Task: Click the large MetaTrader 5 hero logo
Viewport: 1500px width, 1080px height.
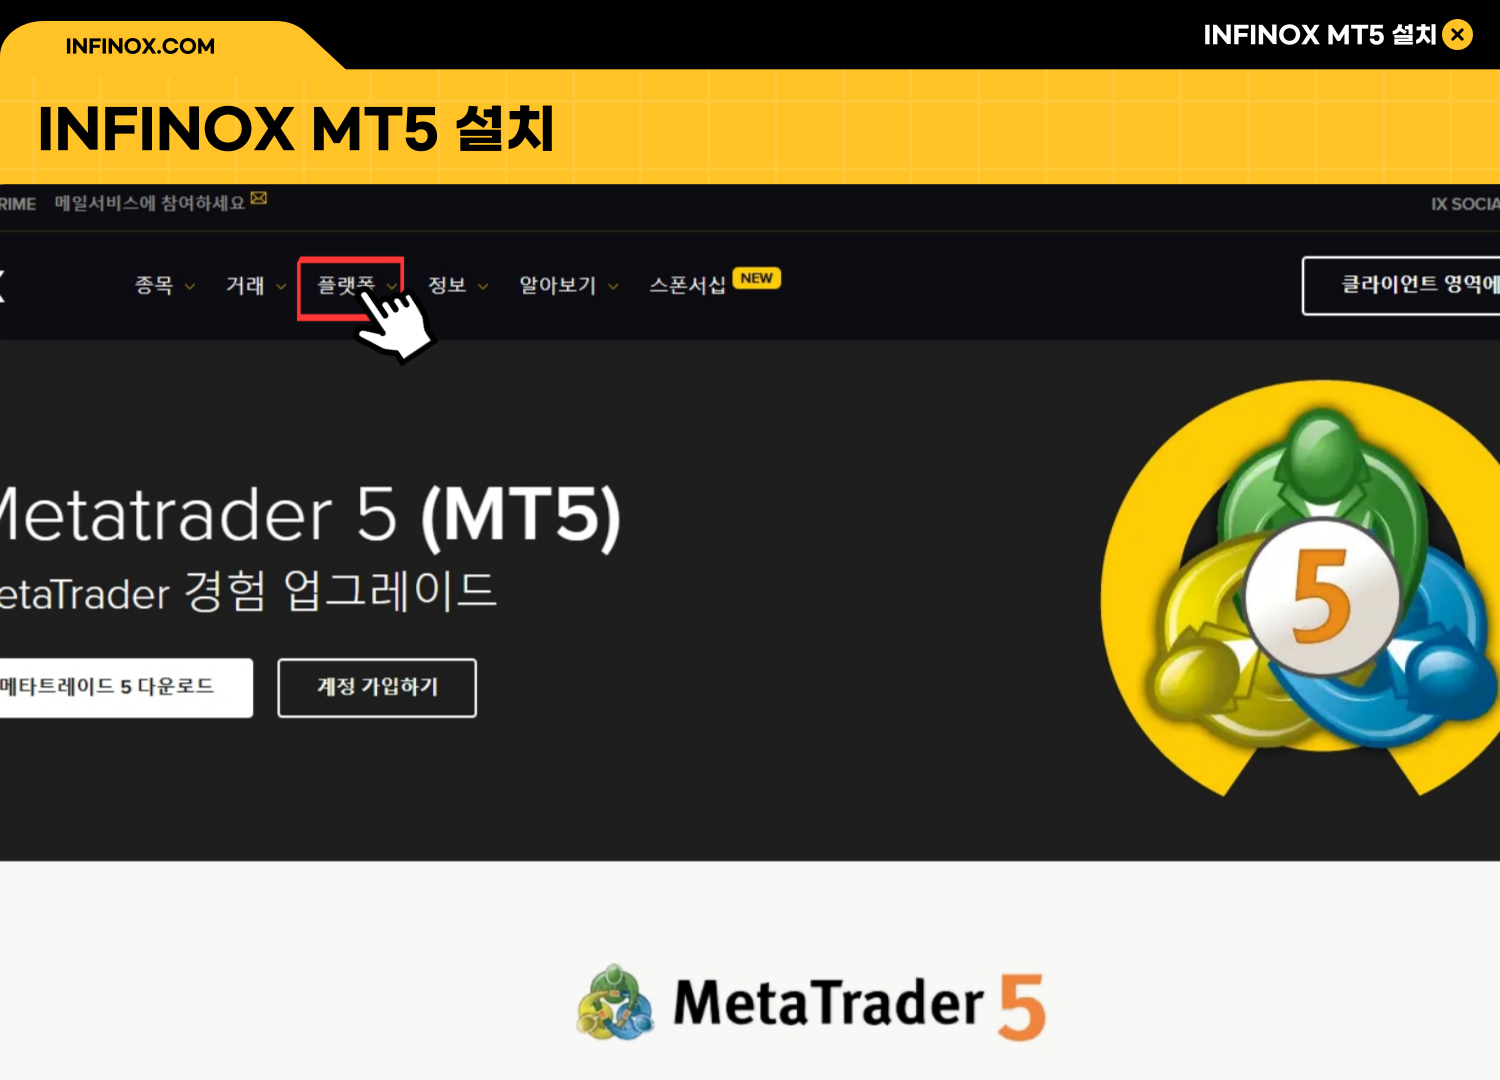Action: [1300, 589]
